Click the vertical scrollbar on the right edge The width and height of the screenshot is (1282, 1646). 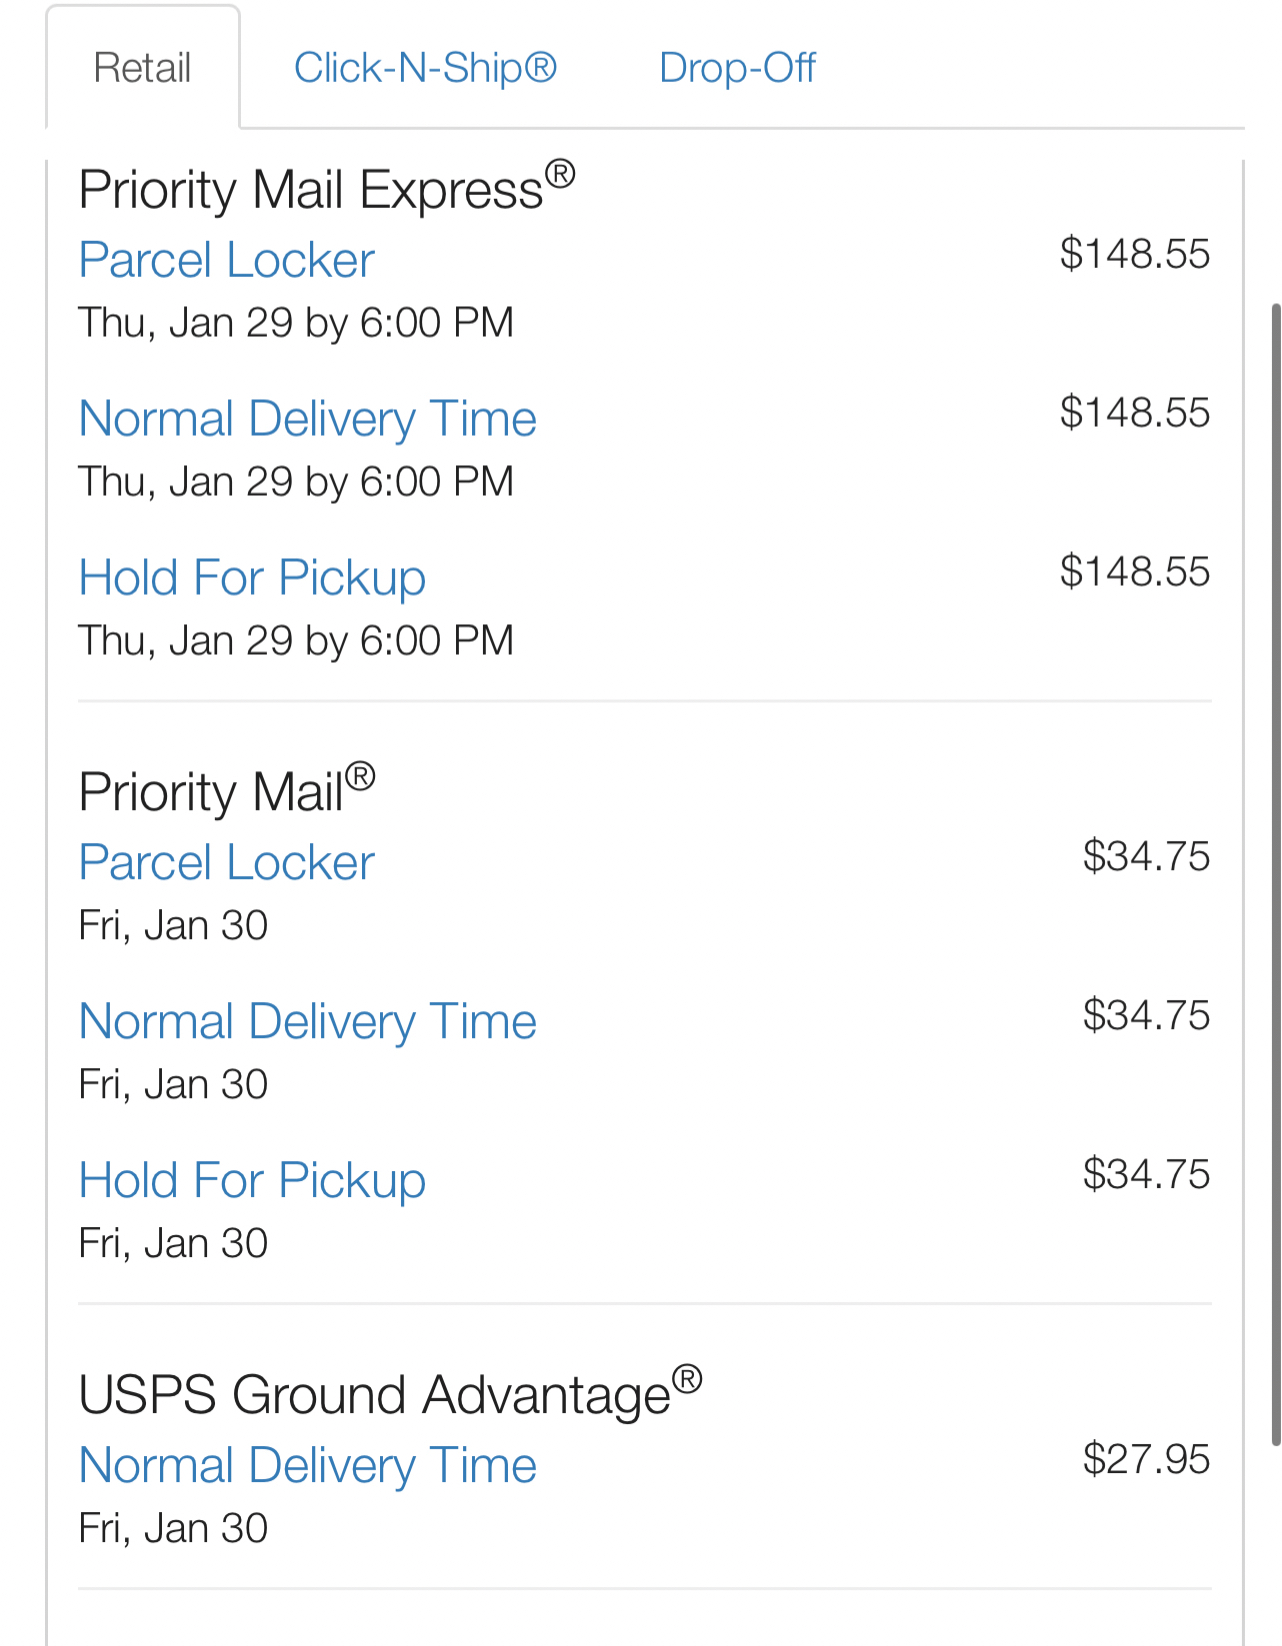click(x=1275, y=870)
